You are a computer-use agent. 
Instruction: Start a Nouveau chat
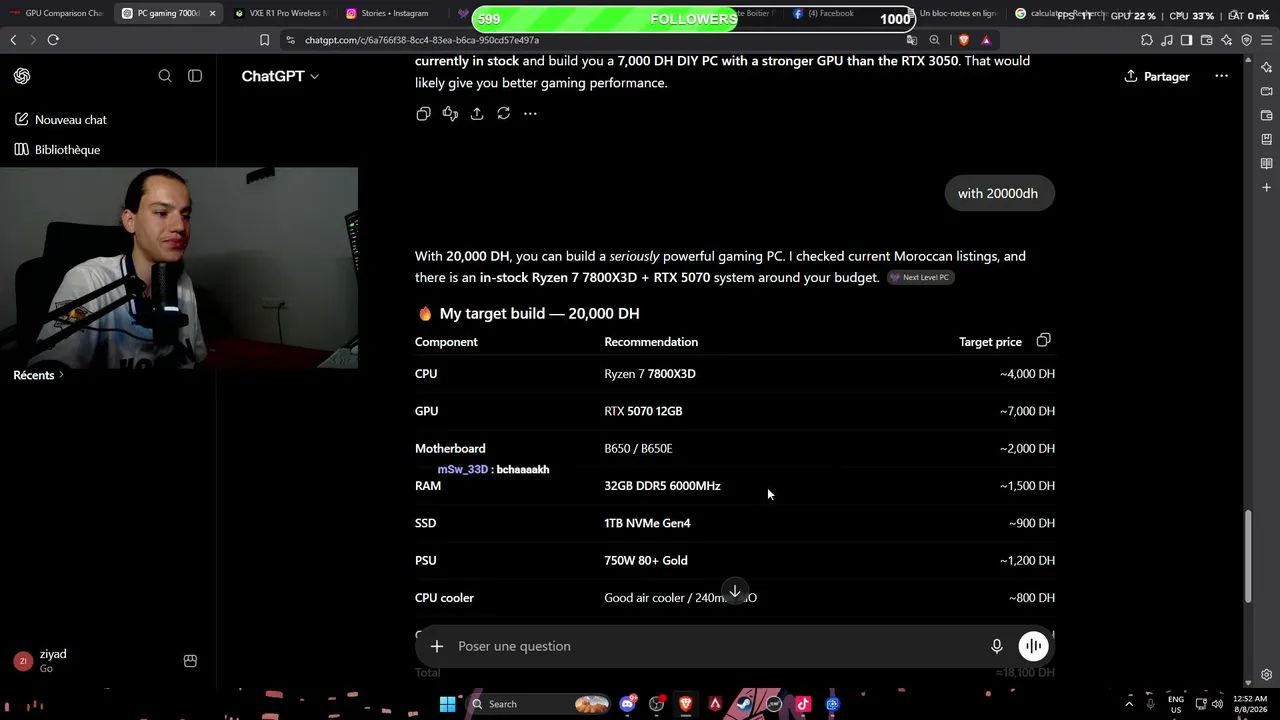coord(61,120)
